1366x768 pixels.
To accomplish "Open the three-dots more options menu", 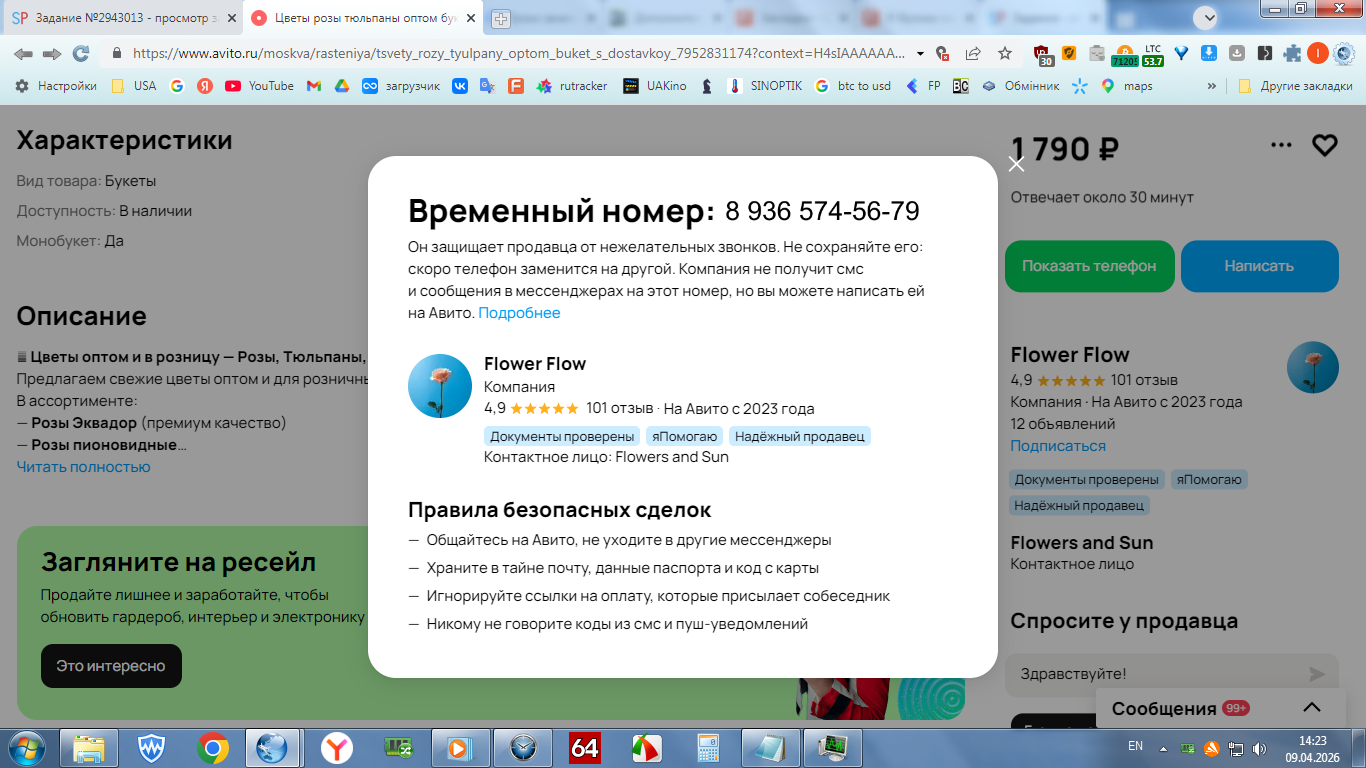I will pyautogui.click(x=1281, y=146).
